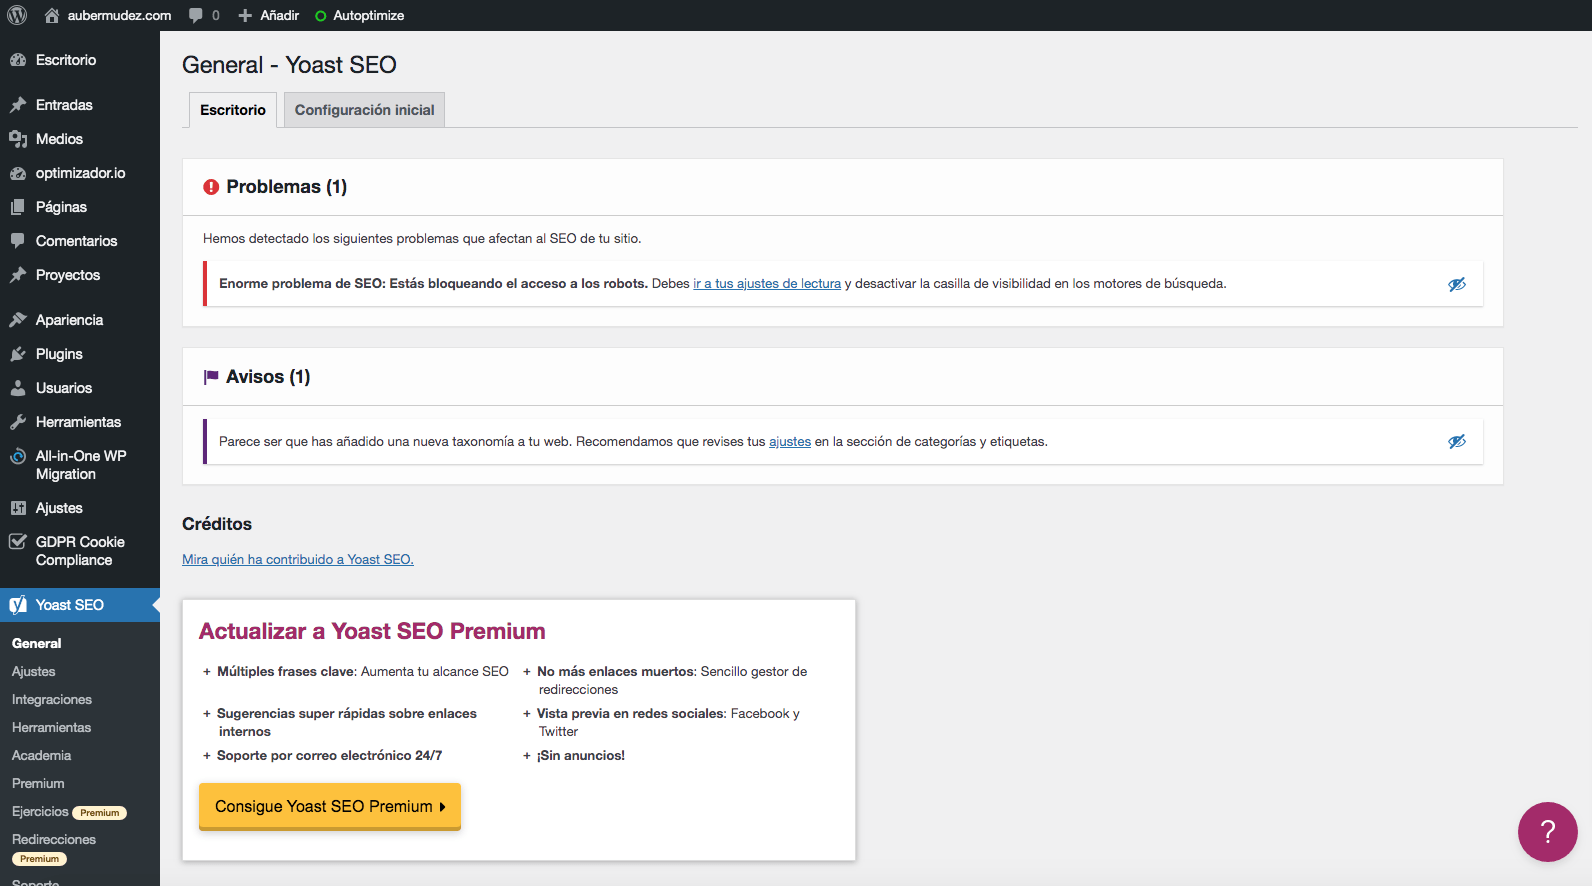Click Consigue Yoast SEO Premium button
This screenshot has width=1592, height=886.
tap(330, 807)
